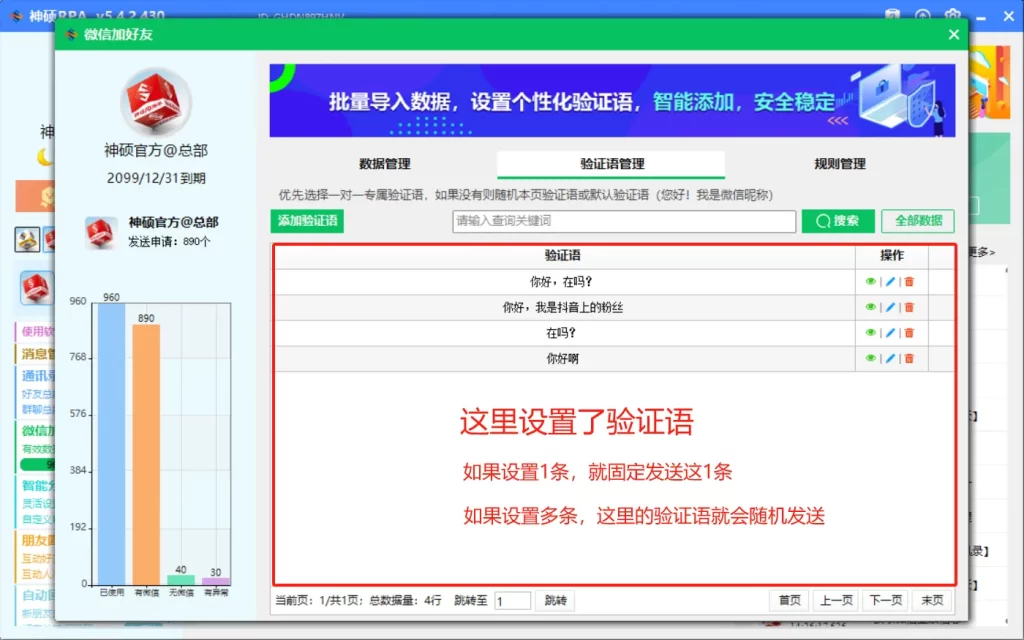The height and width of the screenshot is (640, 1024).
Task: Switch to the 数据管理 tab
Action: click(382, 163)
